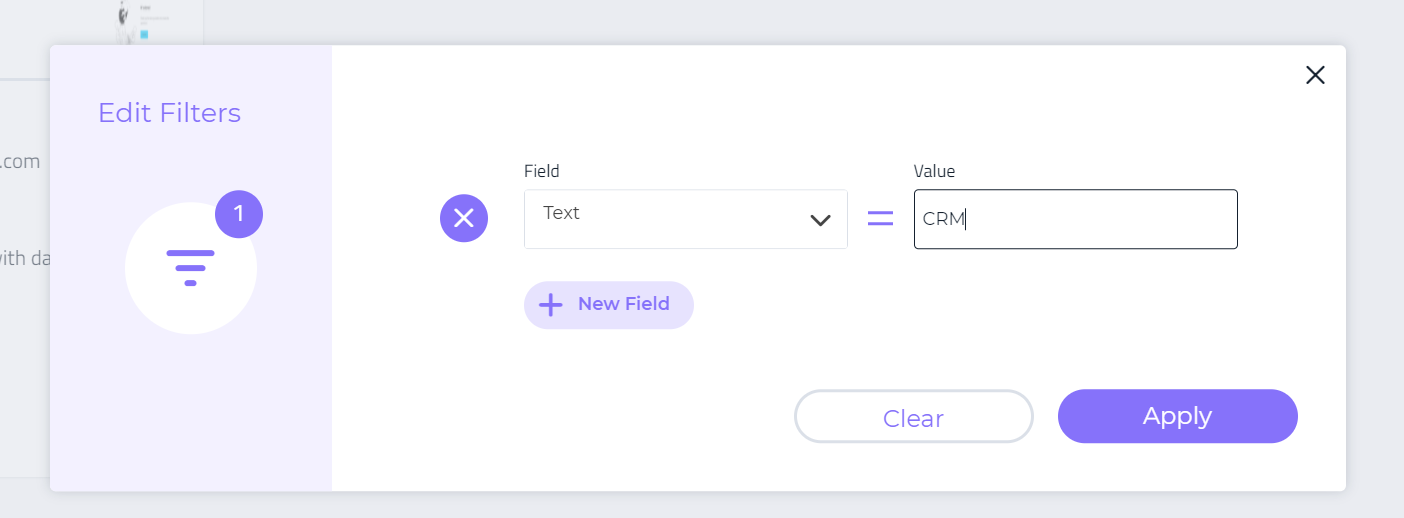Remove the Text filter row
The width and height of the screenshot is (1404, 518).
tap(464, 218)
